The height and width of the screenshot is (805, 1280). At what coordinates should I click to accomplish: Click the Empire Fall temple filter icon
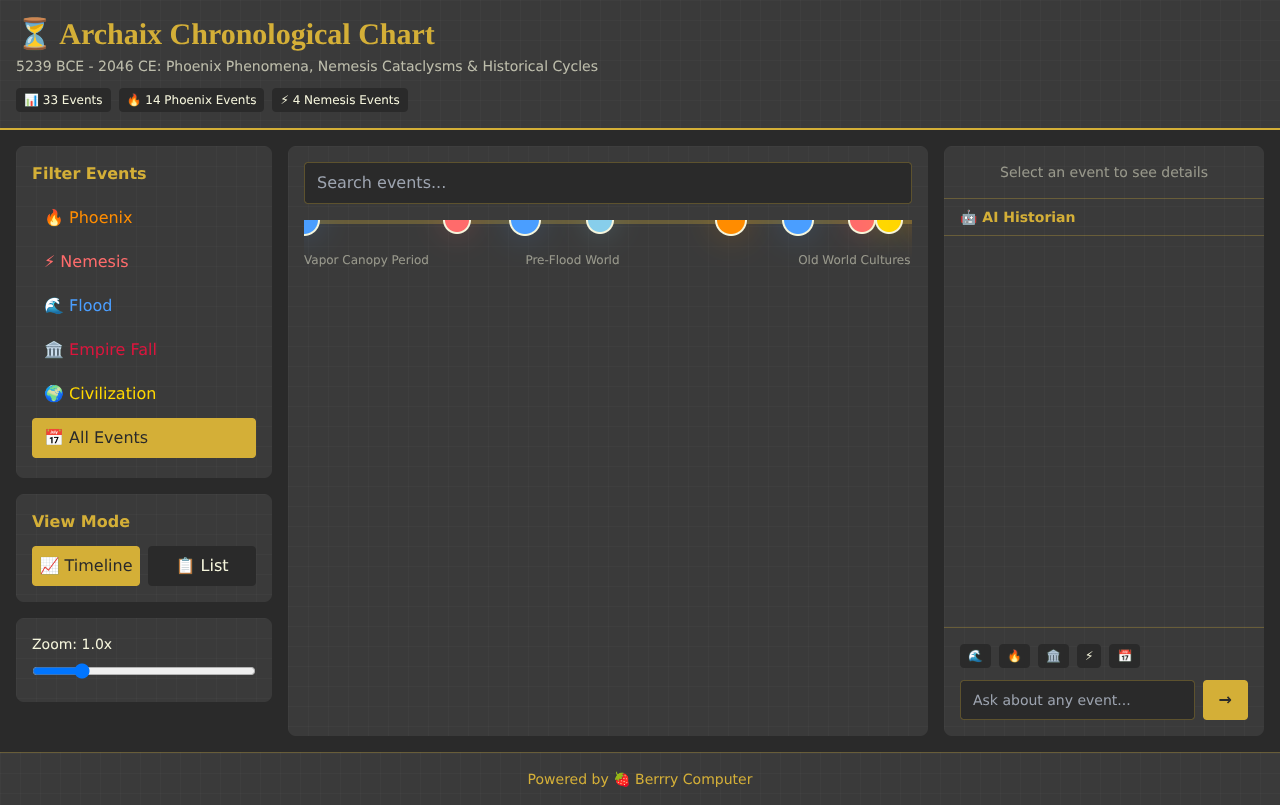[x=53, y=349]
